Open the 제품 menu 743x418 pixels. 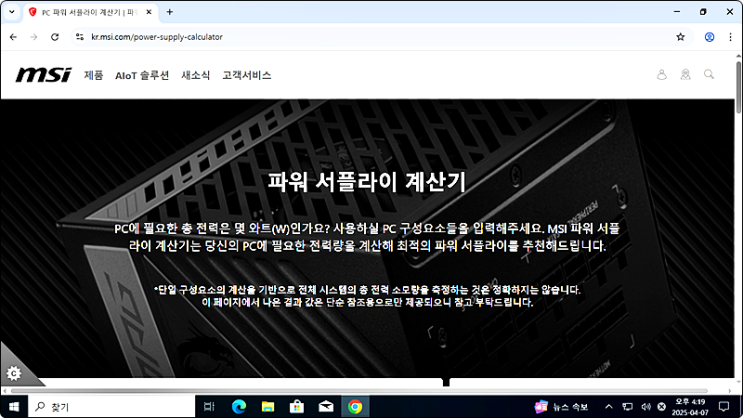[93, 75]
